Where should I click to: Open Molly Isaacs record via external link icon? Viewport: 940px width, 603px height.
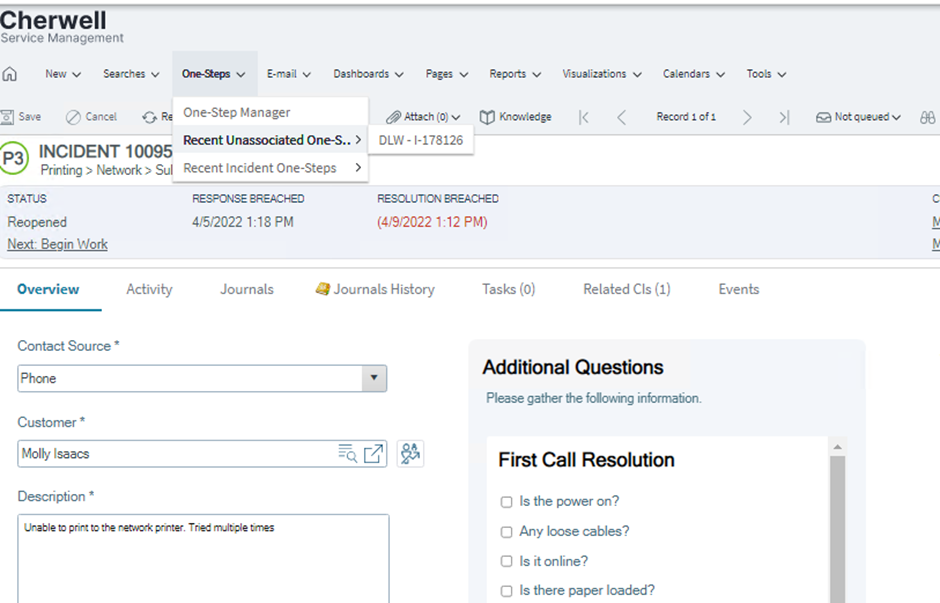(x=371, y=453)
